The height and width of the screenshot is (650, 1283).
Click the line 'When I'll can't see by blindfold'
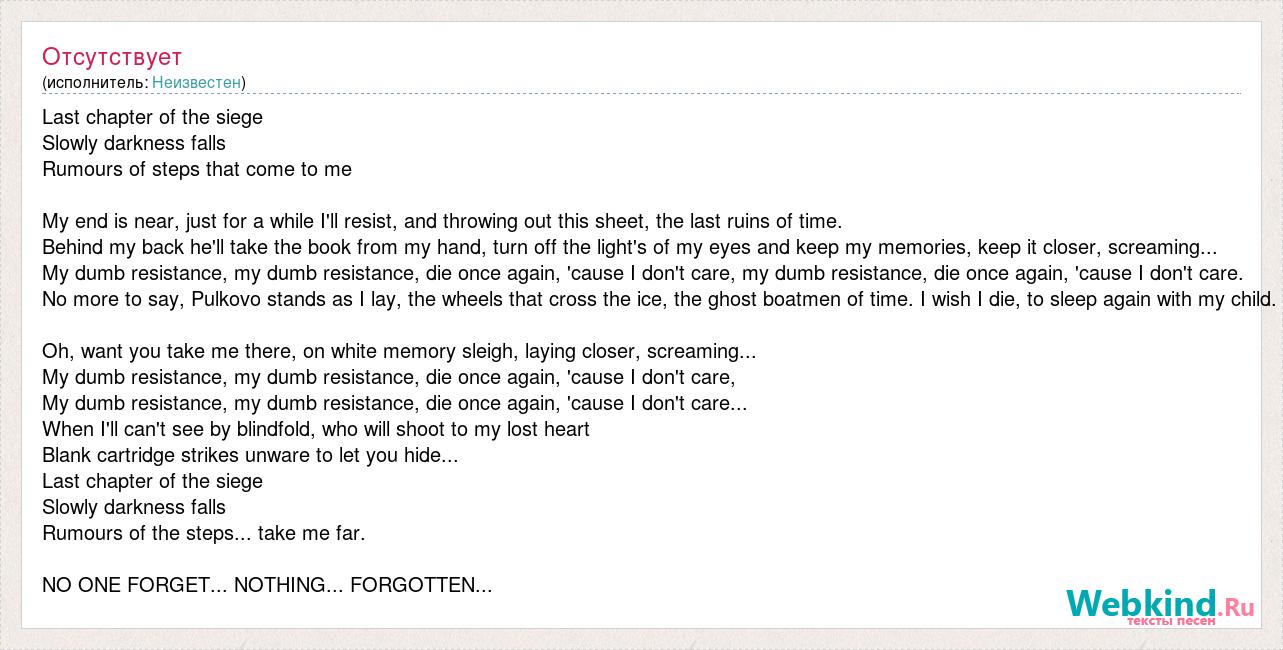(x=316, y=429)
